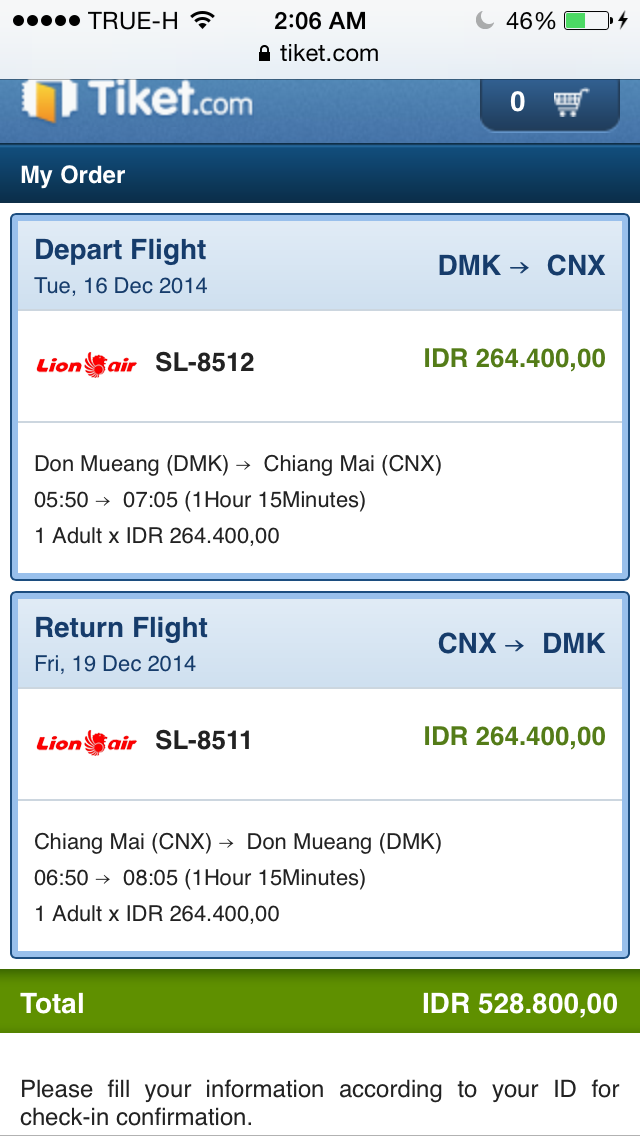Tap the CNX → DMK route label

521,643
